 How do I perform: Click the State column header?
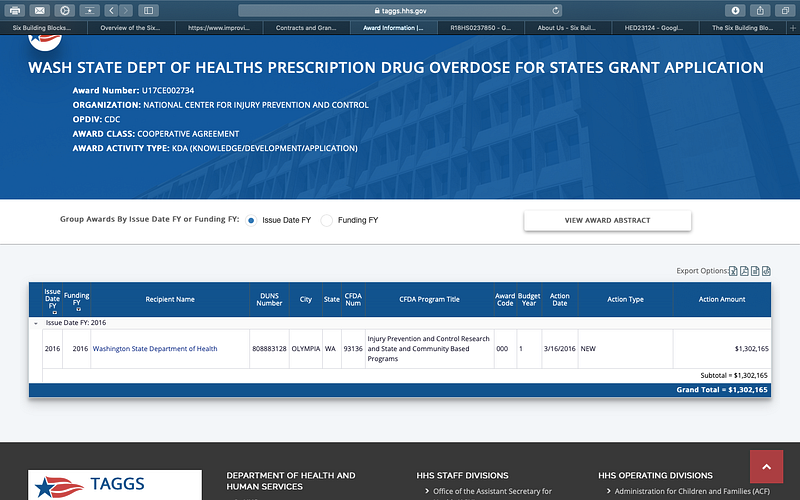click(x=332, y=299)
